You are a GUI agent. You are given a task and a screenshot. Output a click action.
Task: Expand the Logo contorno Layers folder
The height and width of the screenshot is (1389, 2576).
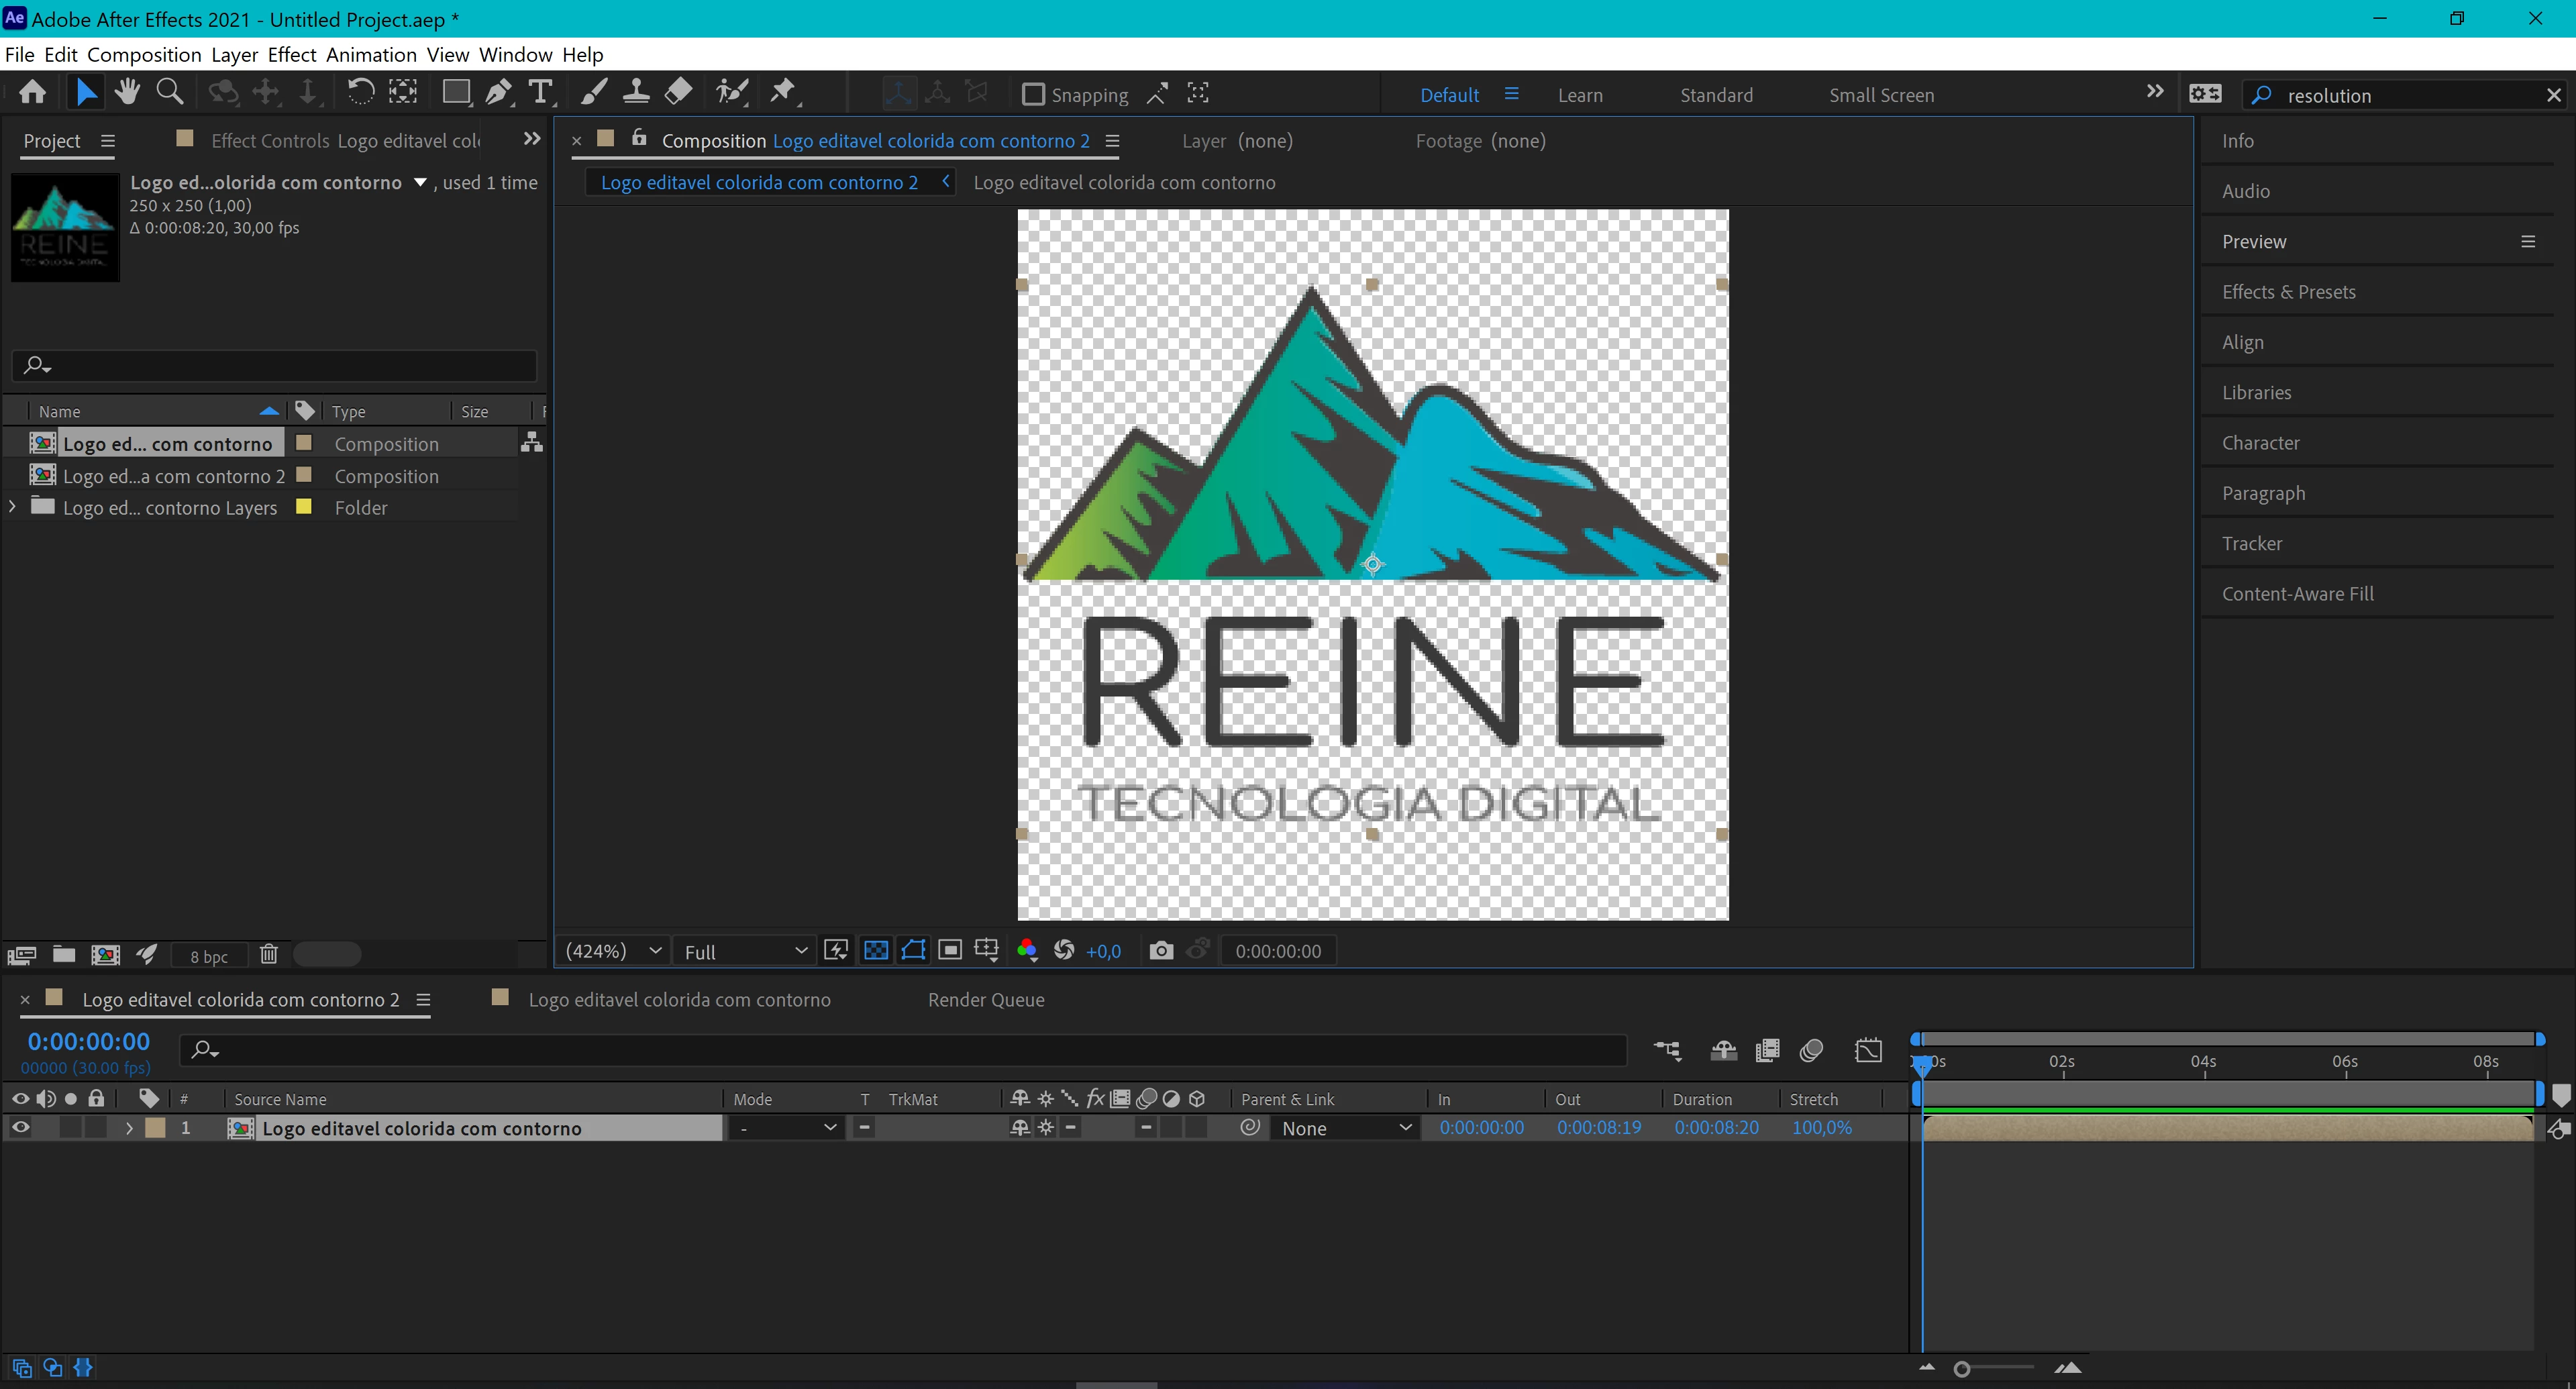[x=12, y=507]
